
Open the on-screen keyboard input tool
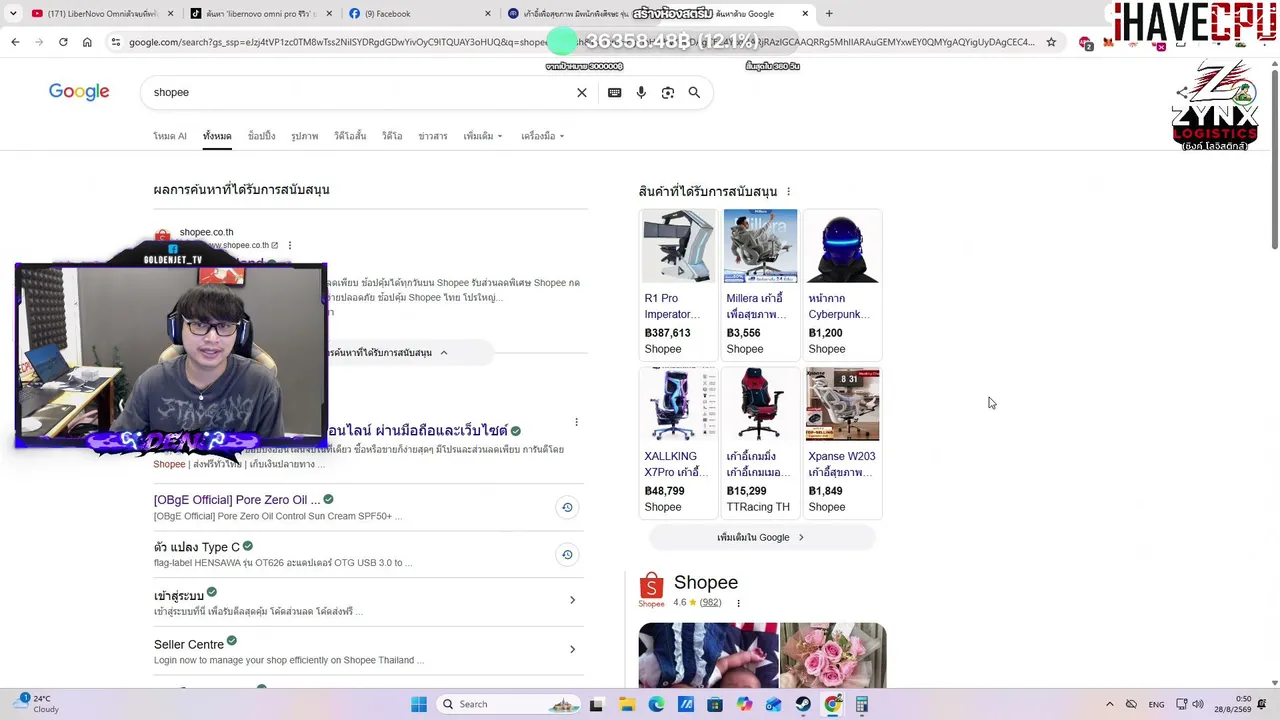click(614, 92)
